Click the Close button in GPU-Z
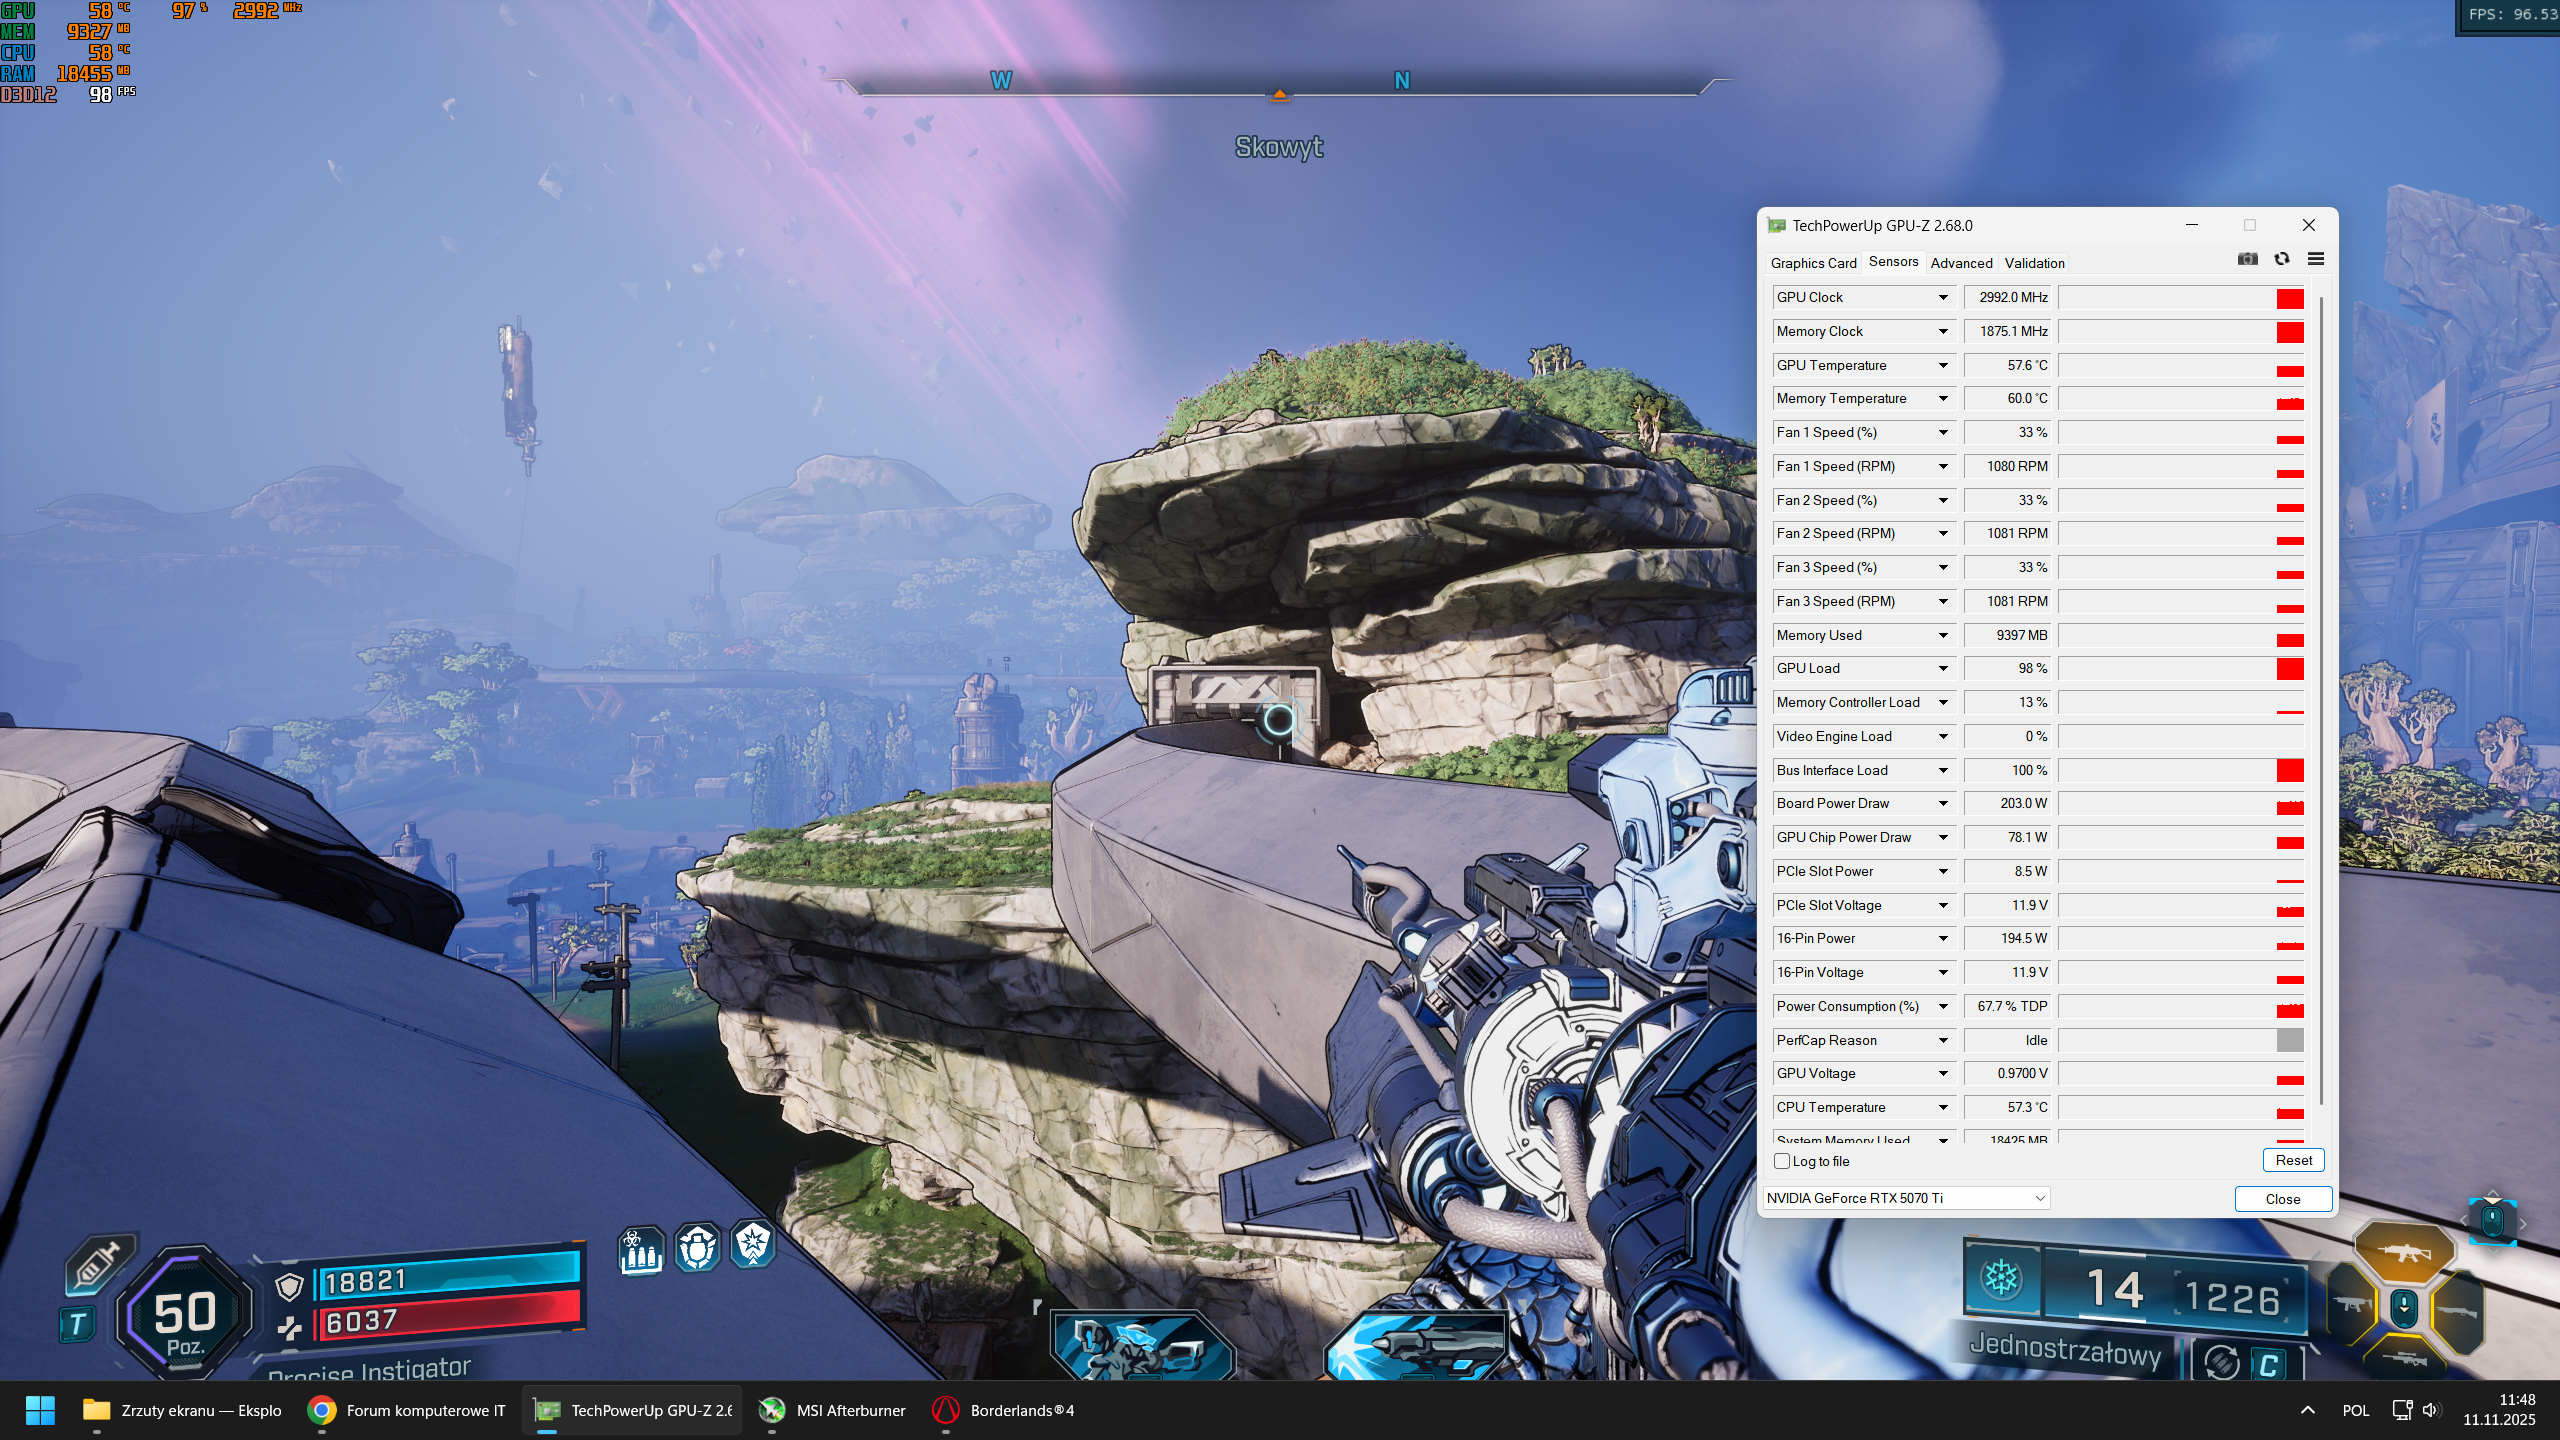Viewport: 2560px width, 1440px height. point(2283,1199)
